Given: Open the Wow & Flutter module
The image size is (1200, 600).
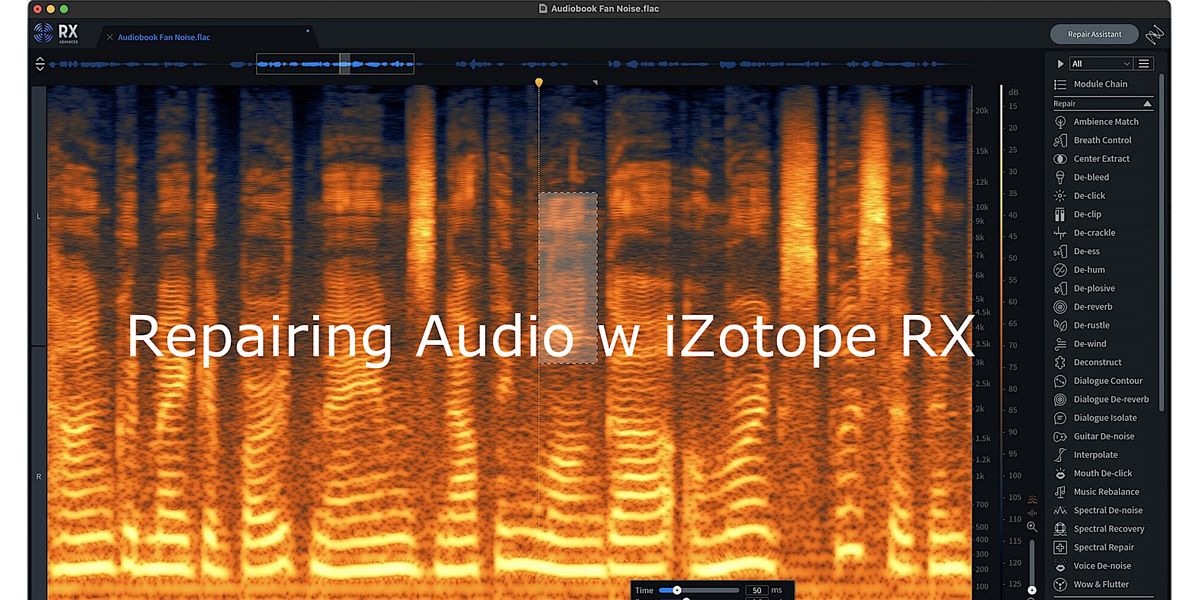Looking at the screenshot, I should [x=1092, y=584].
